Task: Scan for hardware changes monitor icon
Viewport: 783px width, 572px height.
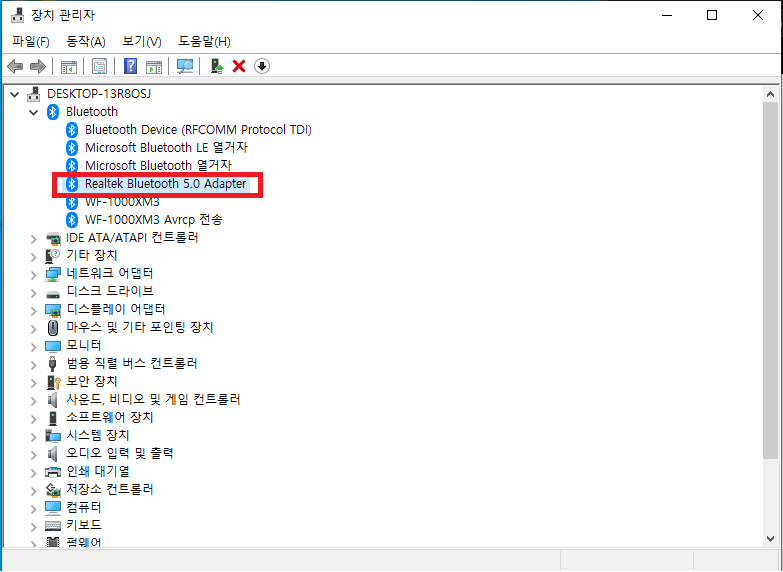Action: tap(185, 66)
